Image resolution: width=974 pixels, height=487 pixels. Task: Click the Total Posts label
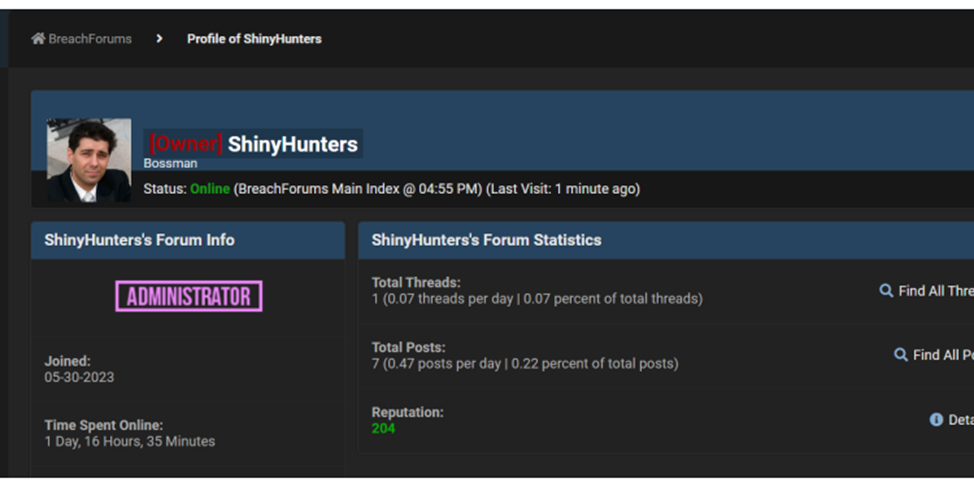click(x=409, y=347)
